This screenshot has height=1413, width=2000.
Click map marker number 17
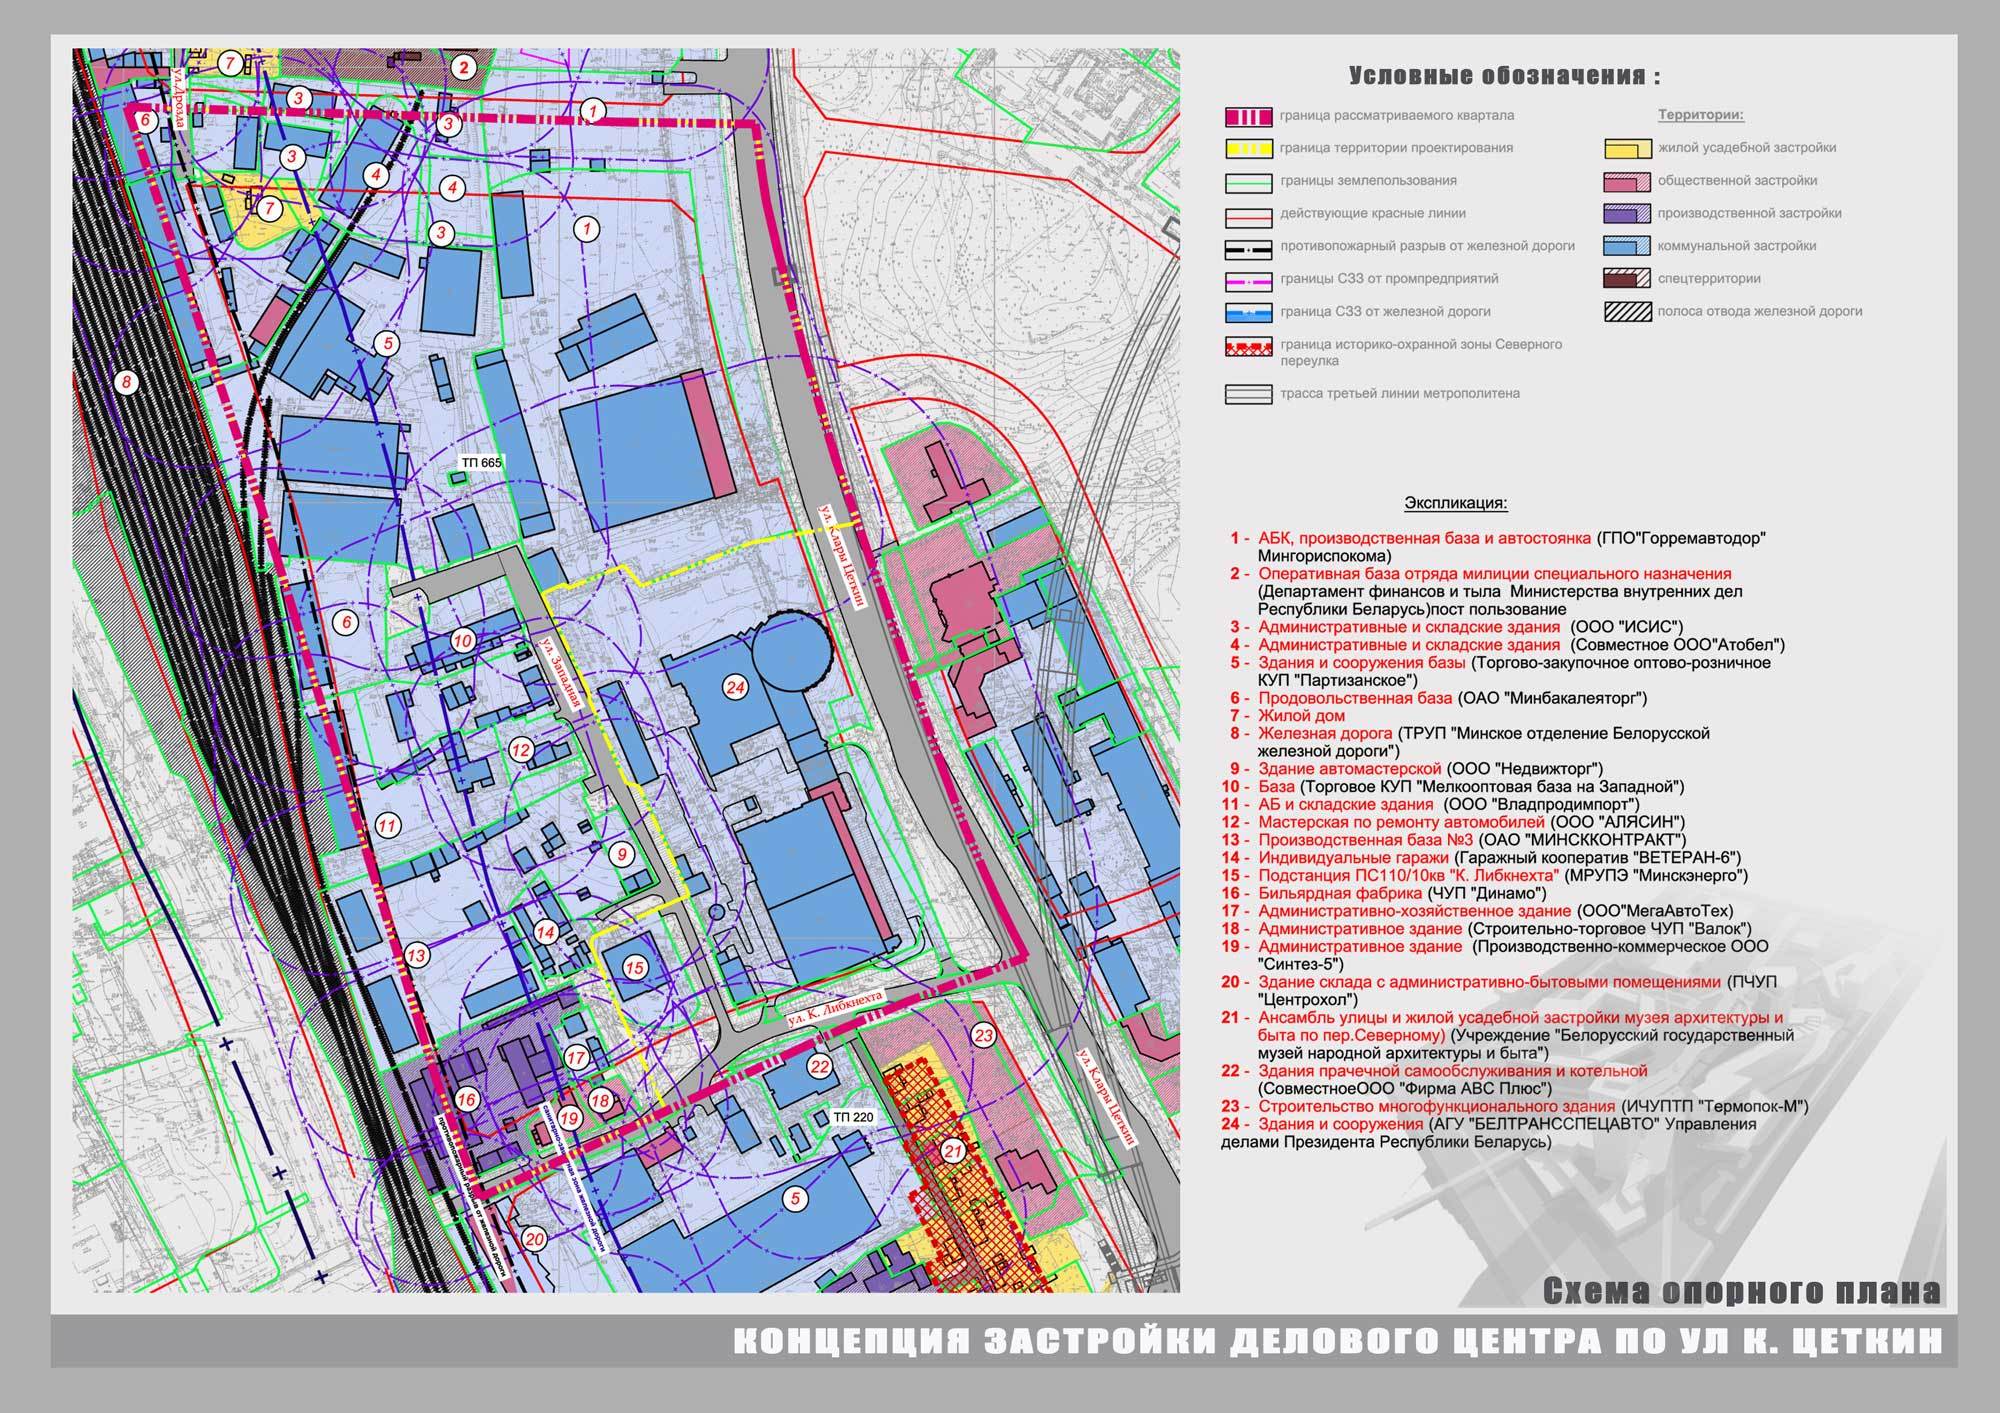[576, 1058]
